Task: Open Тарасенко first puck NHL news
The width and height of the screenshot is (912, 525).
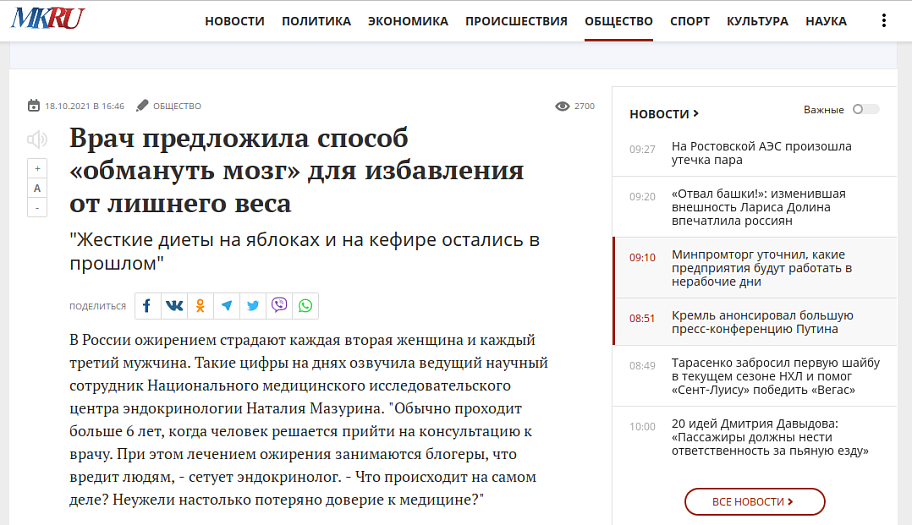Action: (776, 376)
